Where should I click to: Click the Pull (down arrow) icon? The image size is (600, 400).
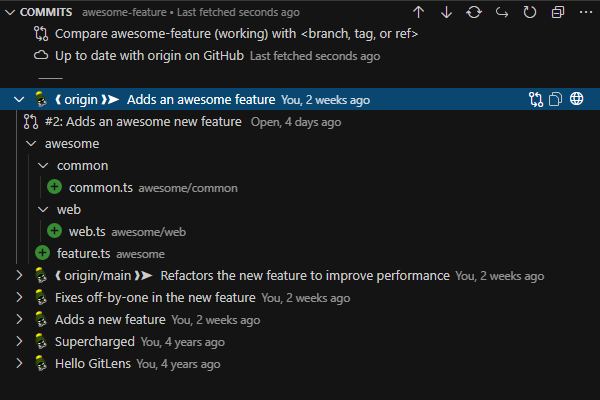click(x=446, y=12)
